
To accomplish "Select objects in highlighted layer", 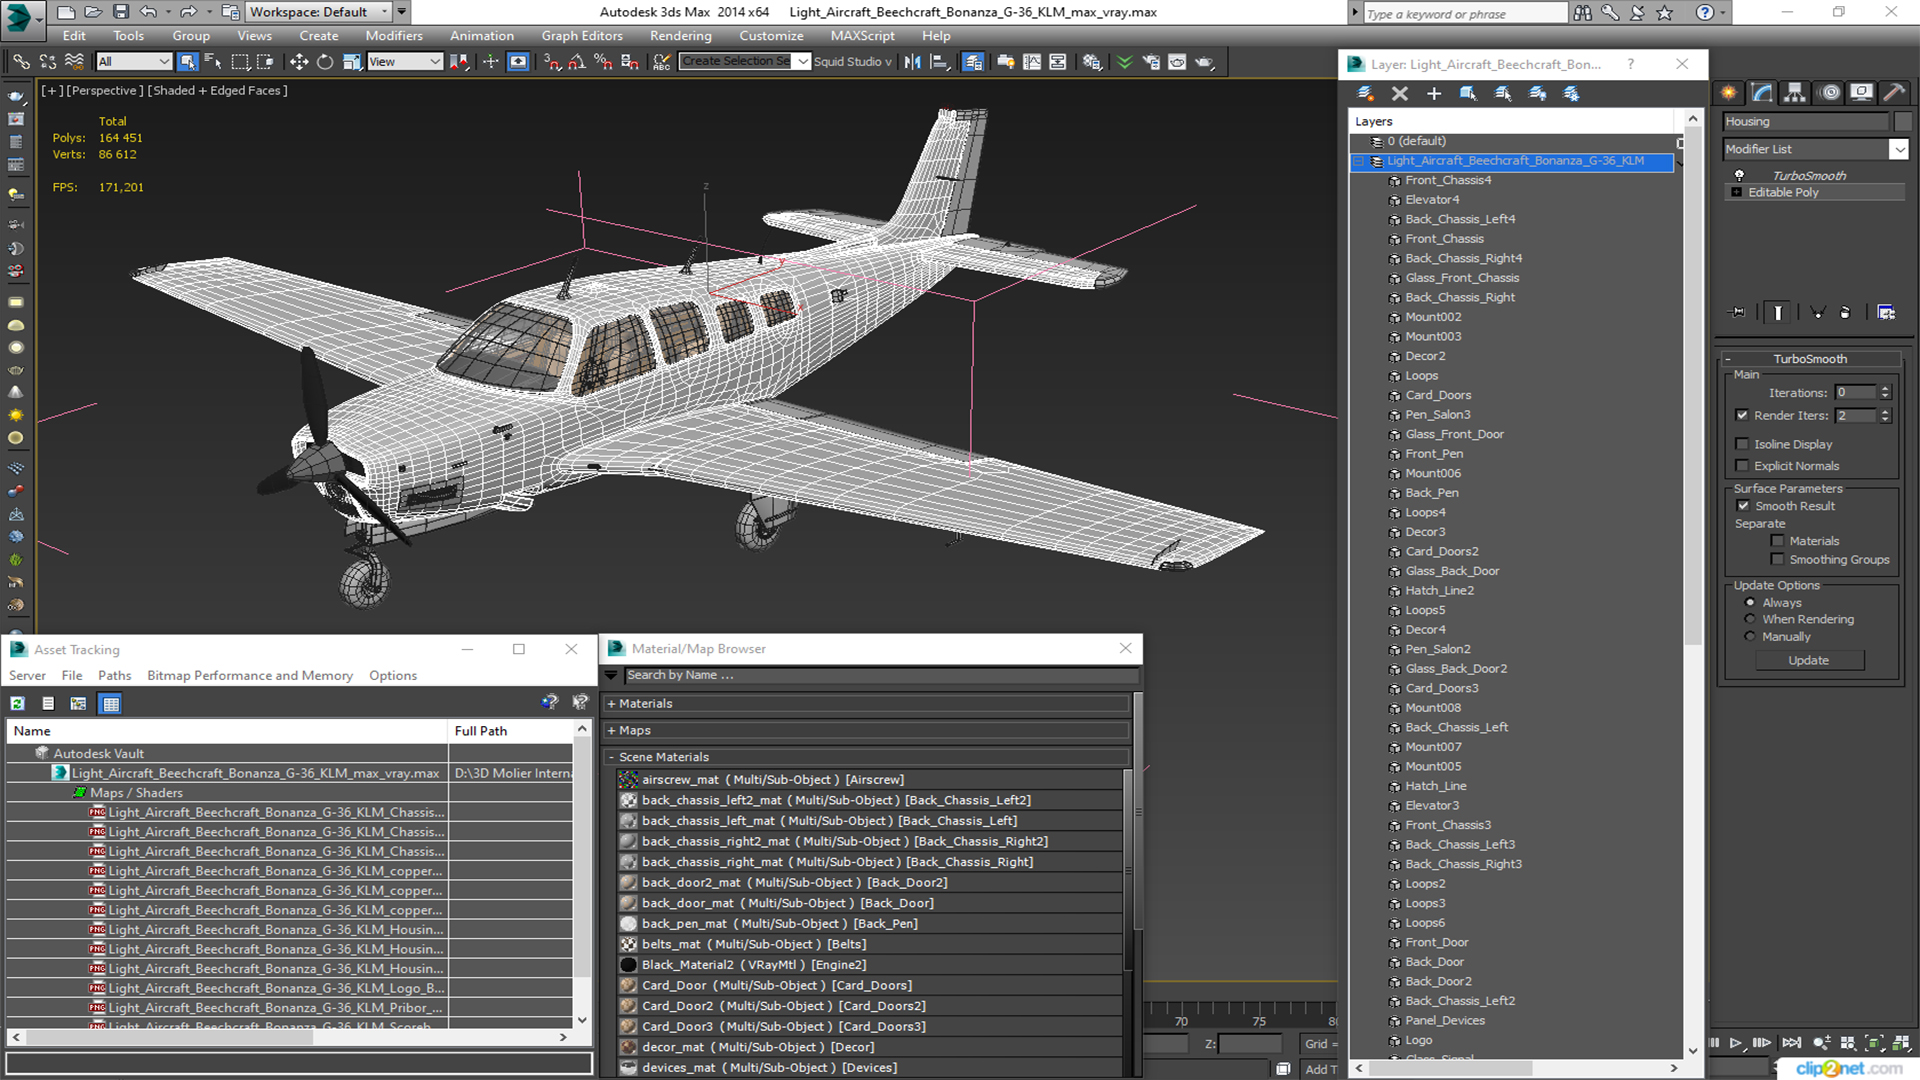I will tap(1468, 93).
